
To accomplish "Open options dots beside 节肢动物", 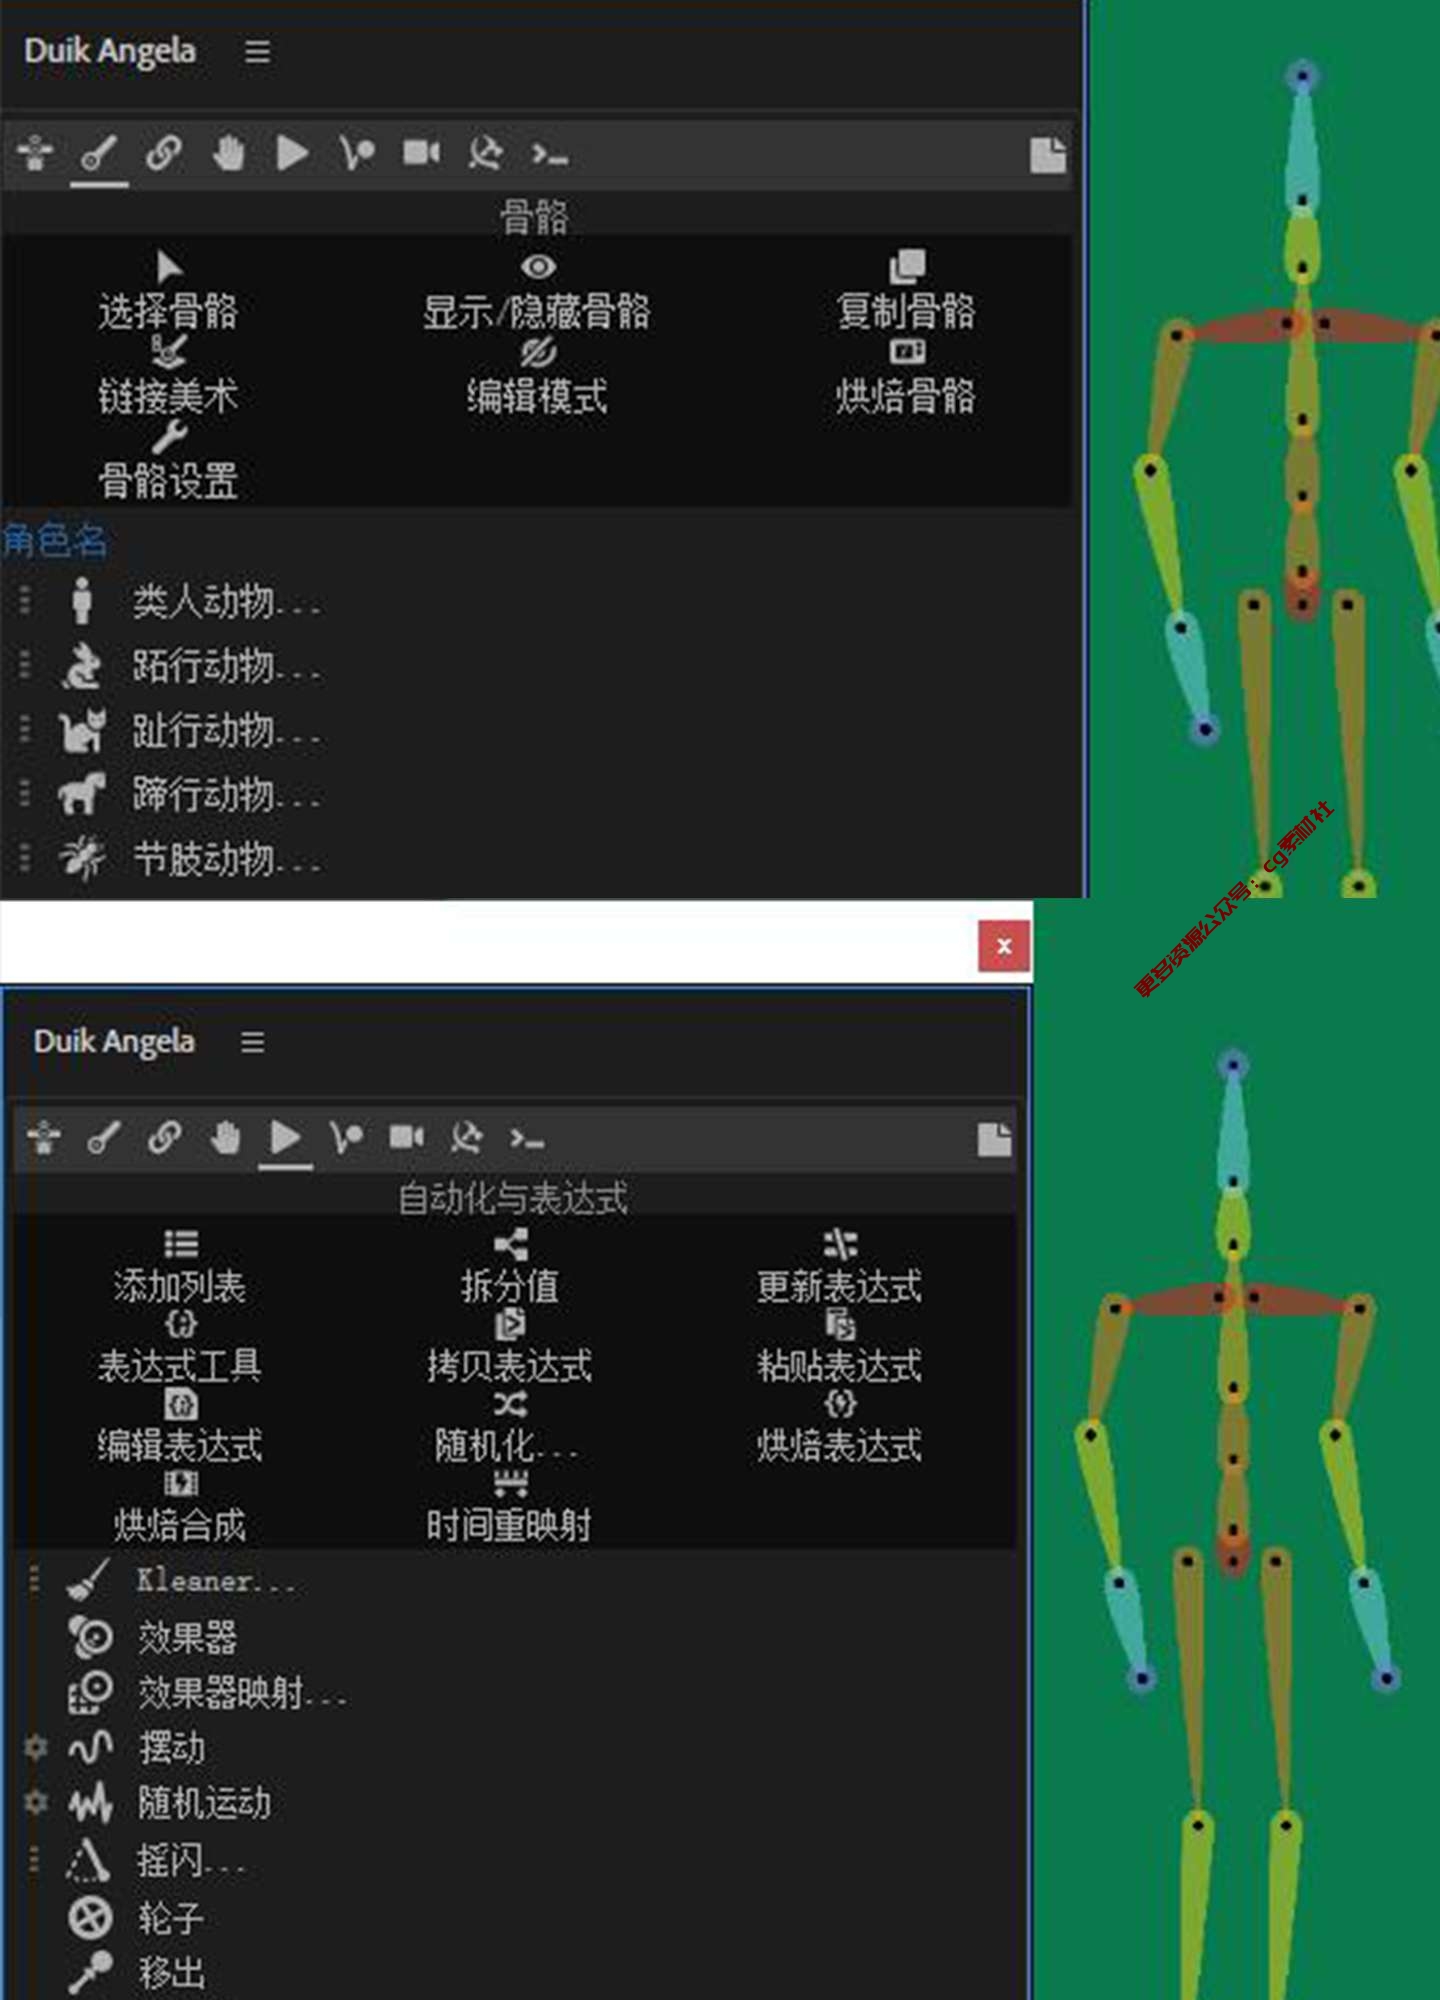I will pyautogui.click(x=25, y=857).
